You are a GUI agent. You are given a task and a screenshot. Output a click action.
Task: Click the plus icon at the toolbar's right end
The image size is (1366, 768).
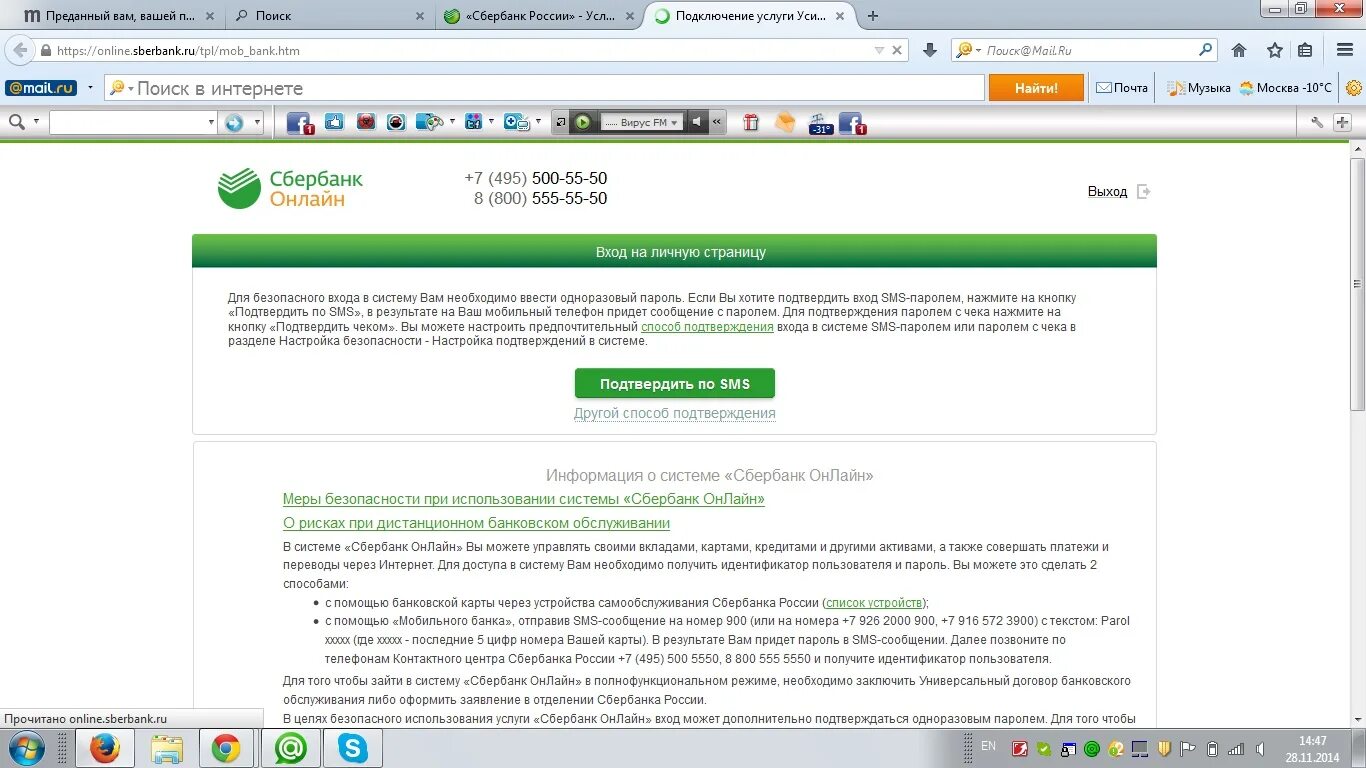click(x=1342, y=122)
